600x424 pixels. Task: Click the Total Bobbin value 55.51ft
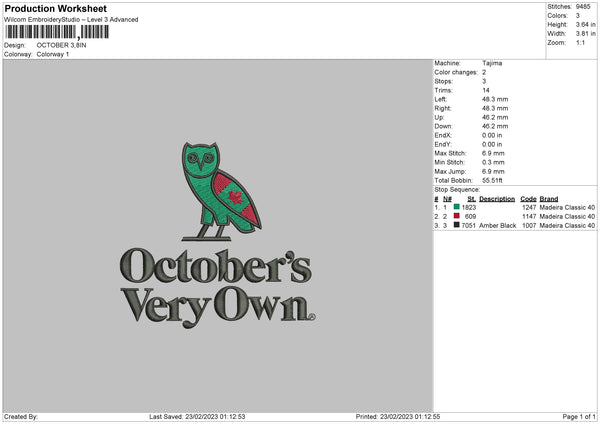[x=492, y=180]
